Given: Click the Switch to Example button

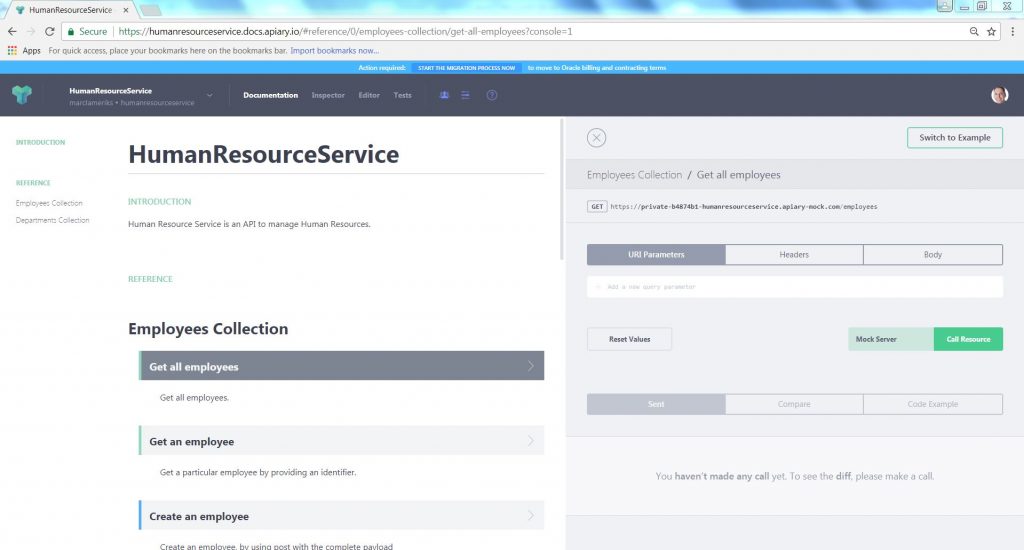Looking at the screenshot, I should pos(954,138).
